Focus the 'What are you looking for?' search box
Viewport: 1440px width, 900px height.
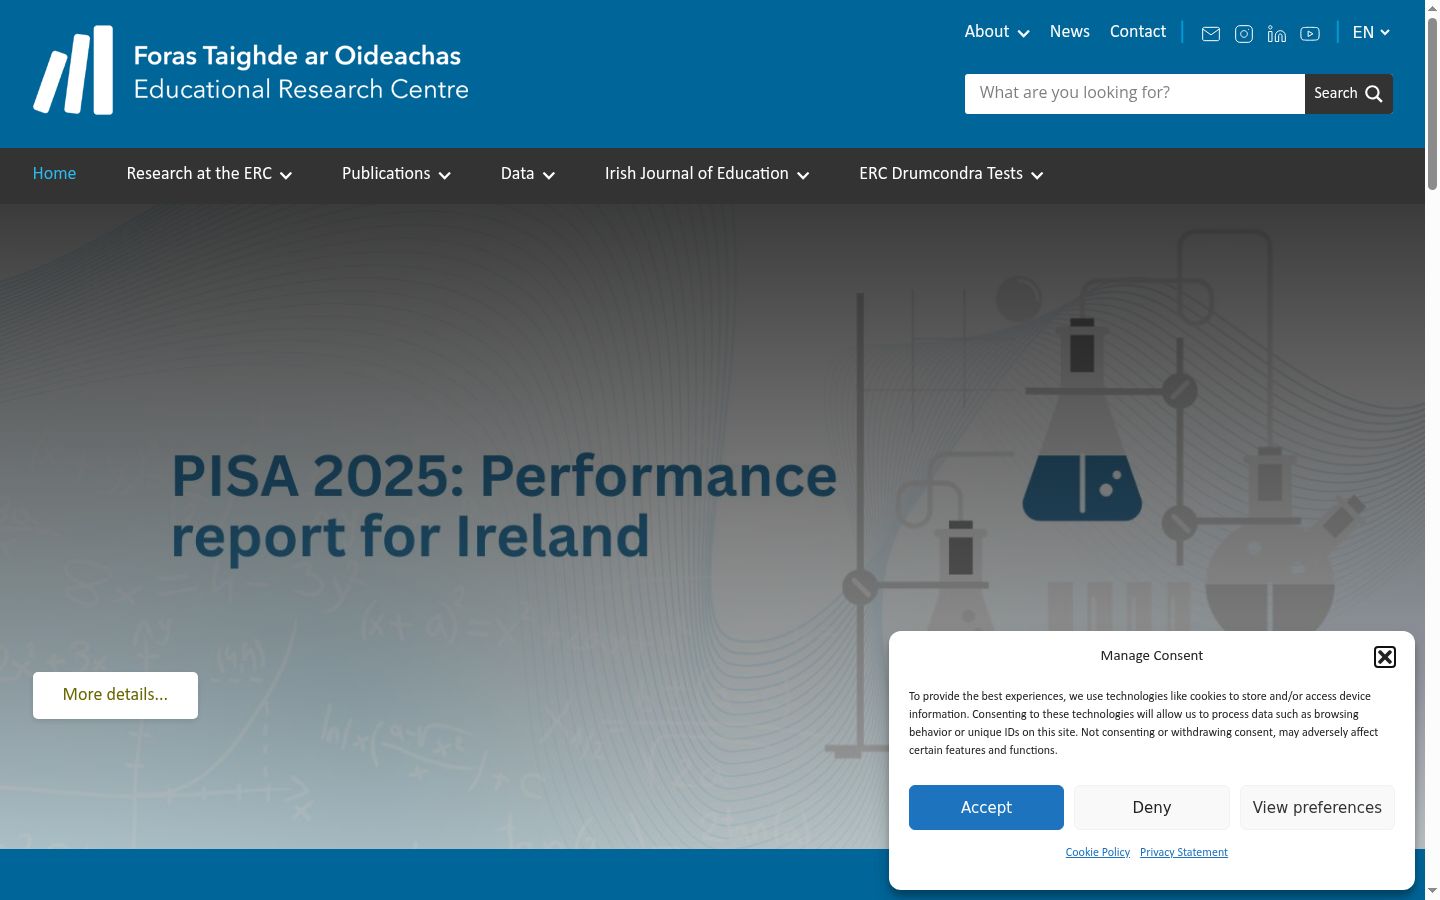(x=1135, y=94)
